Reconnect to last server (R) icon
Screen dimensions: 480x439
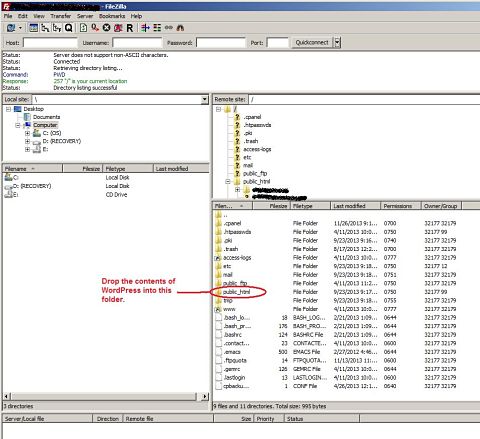pos(130,28)
